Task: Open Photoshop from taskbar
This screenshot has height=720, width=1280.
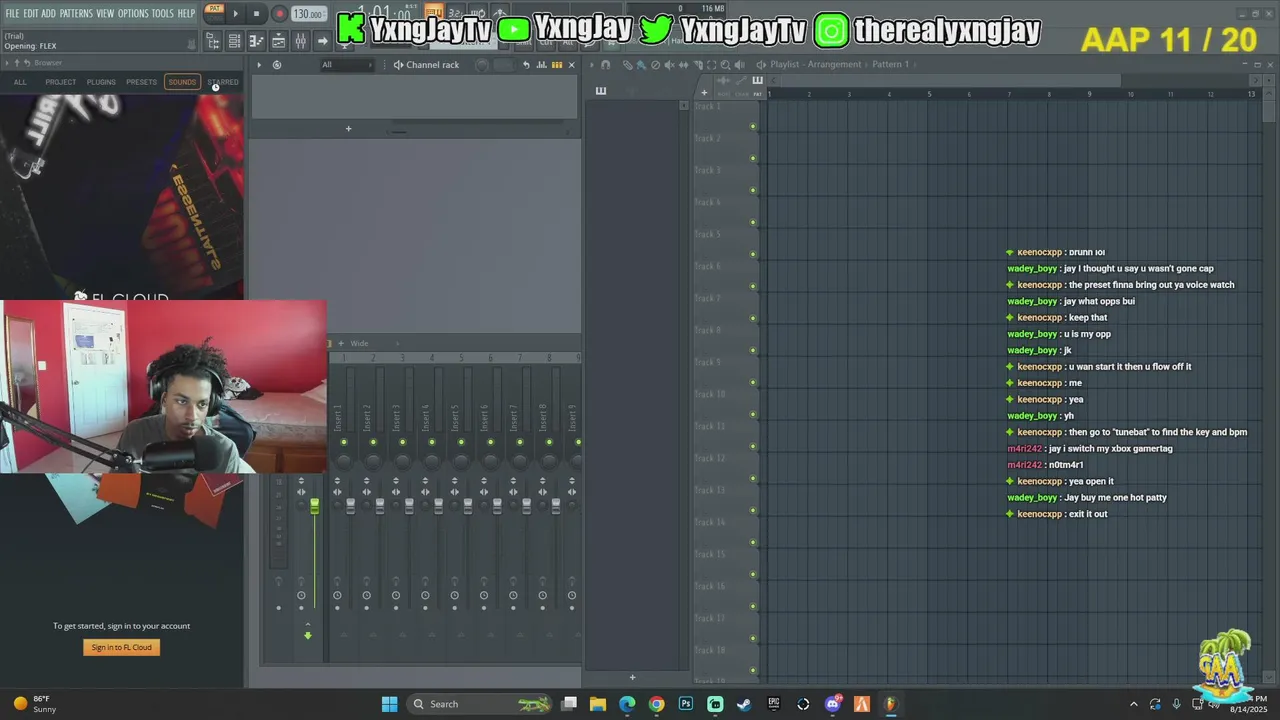Action: [686, 704]
